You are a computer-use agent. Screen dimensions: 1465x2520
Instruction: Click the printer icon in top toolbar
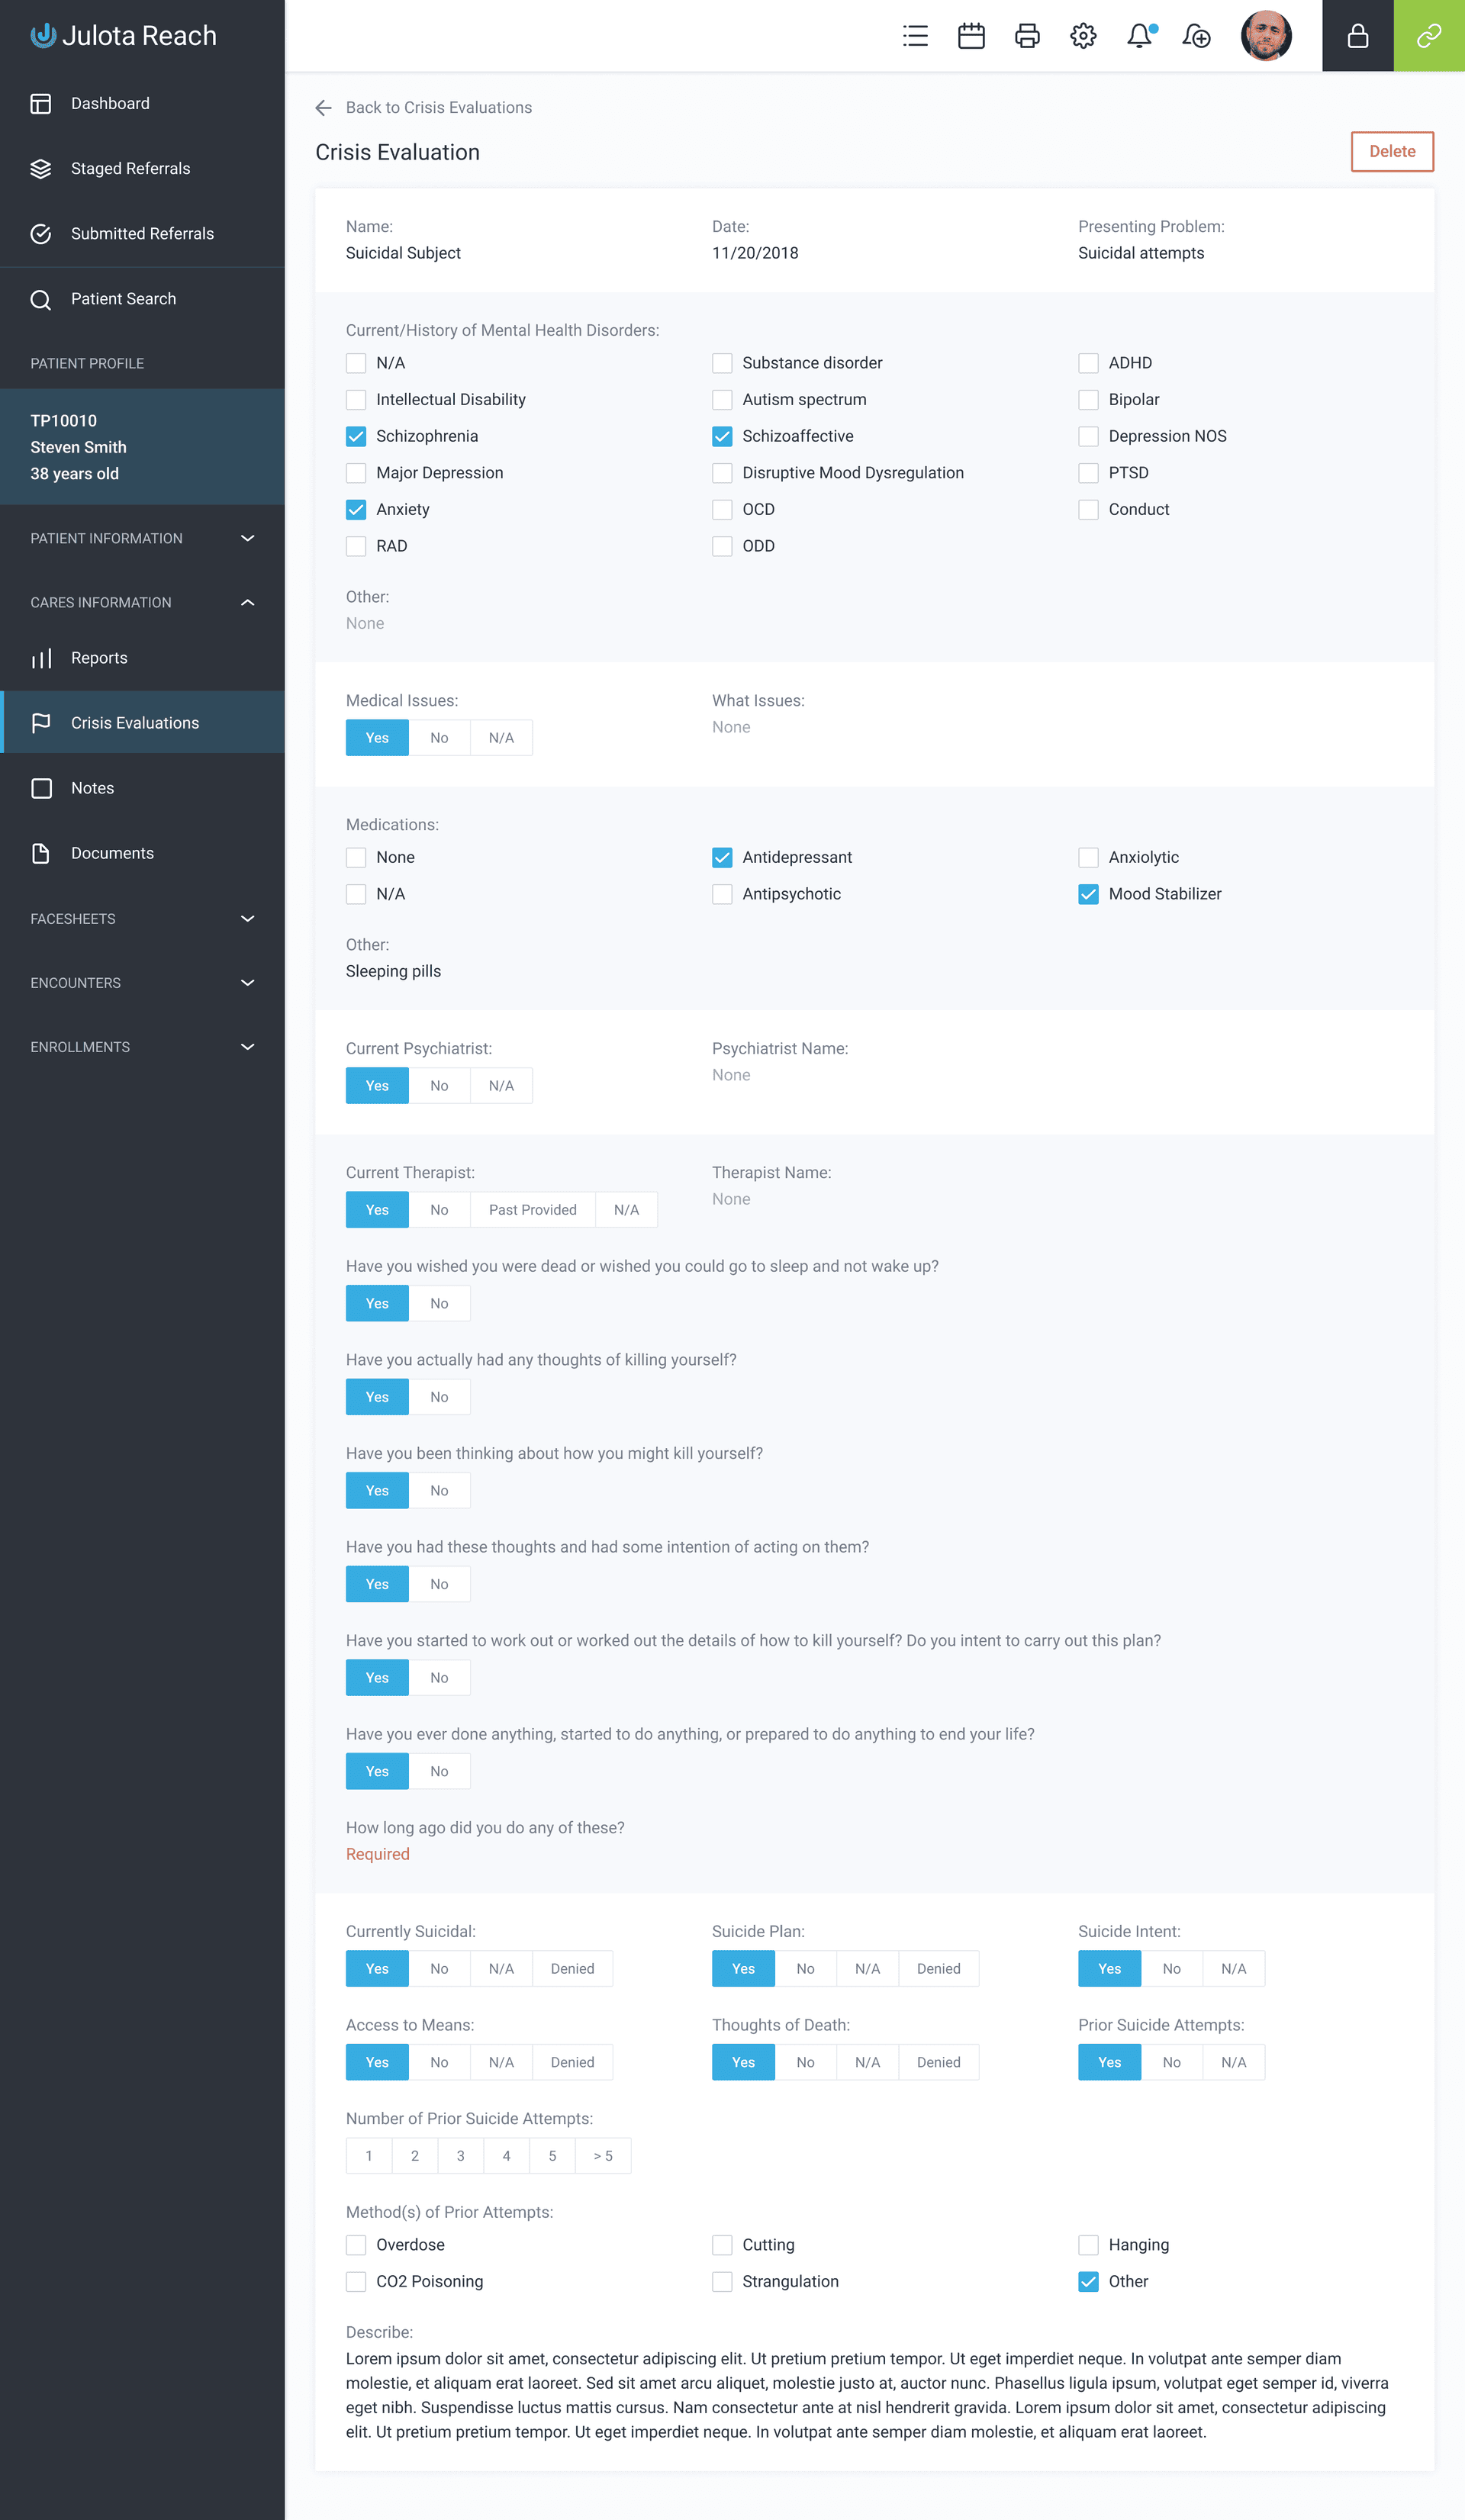1029,35
